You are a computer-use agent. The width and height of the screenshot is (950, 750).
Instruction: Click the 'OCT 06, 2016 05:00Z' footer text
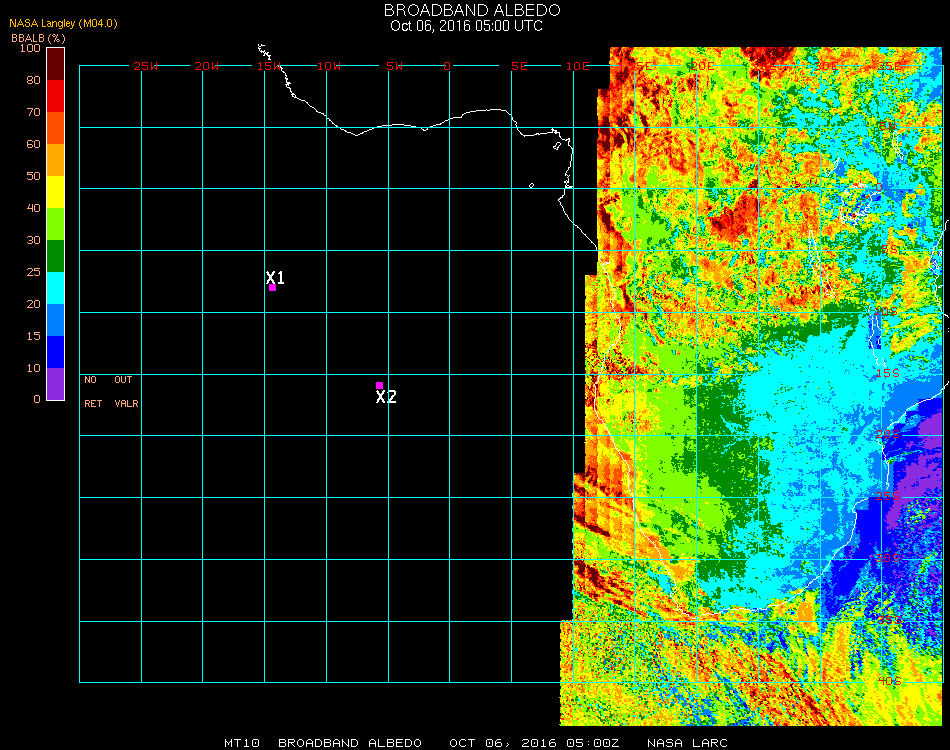534,743
